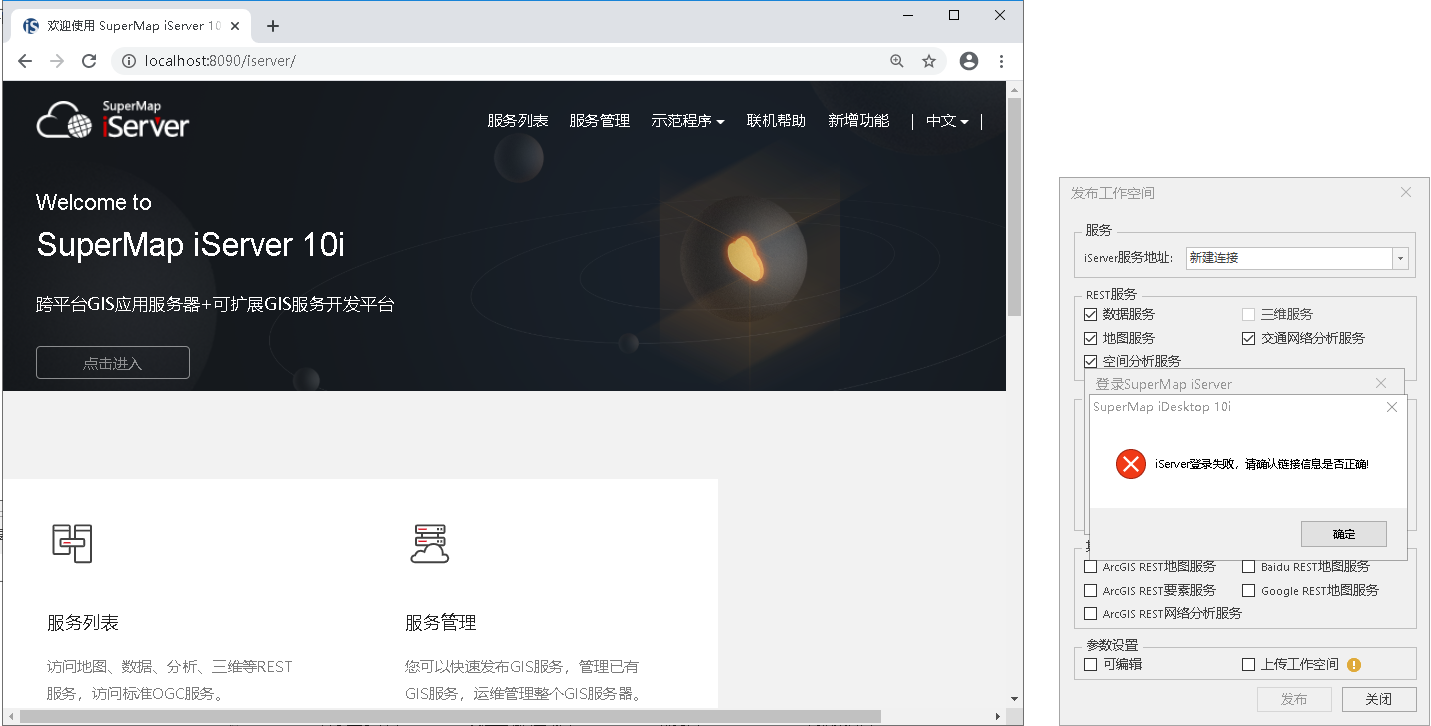The image size is (1431, 726).
Task: Open 服务列表 in the top navigation
Action: pyautogui.click(x=518, y=121)
